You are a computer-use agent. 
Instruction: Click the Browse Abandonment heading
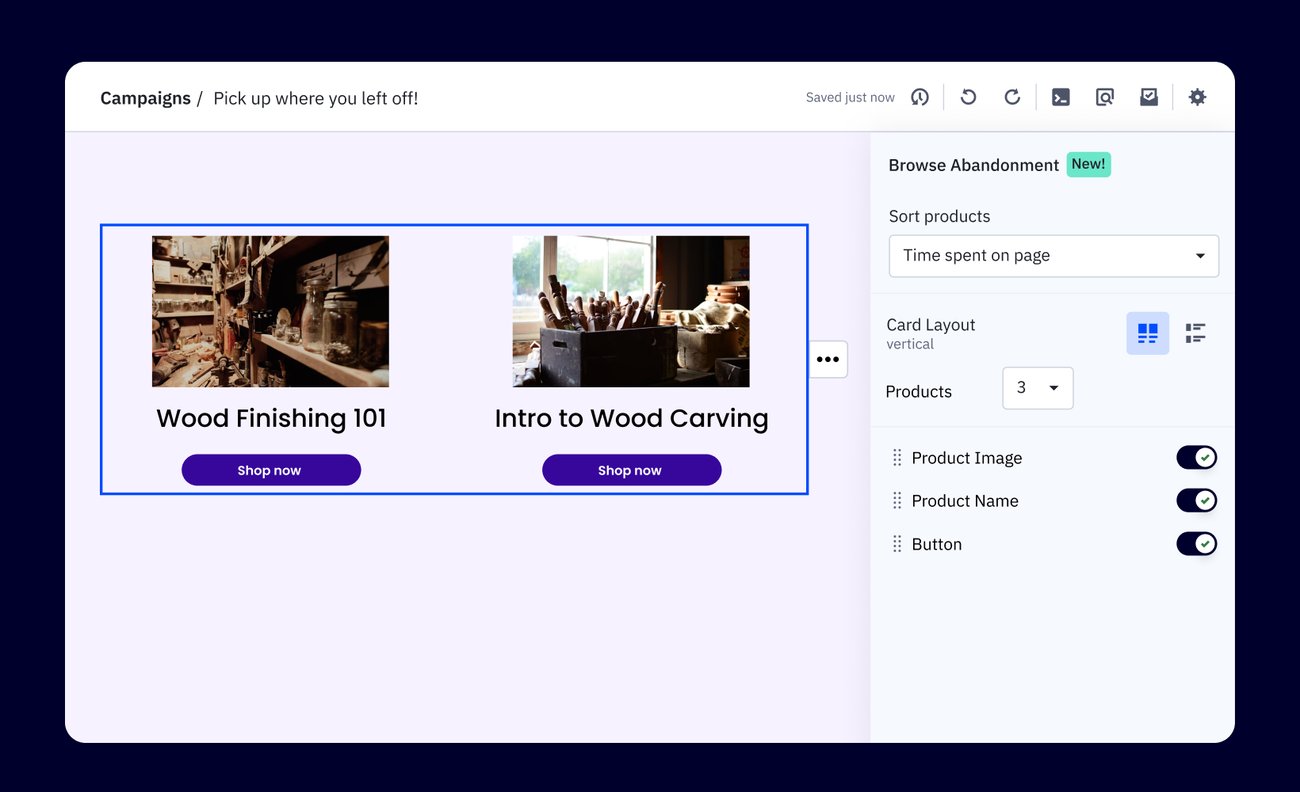[x=973, y=165]
